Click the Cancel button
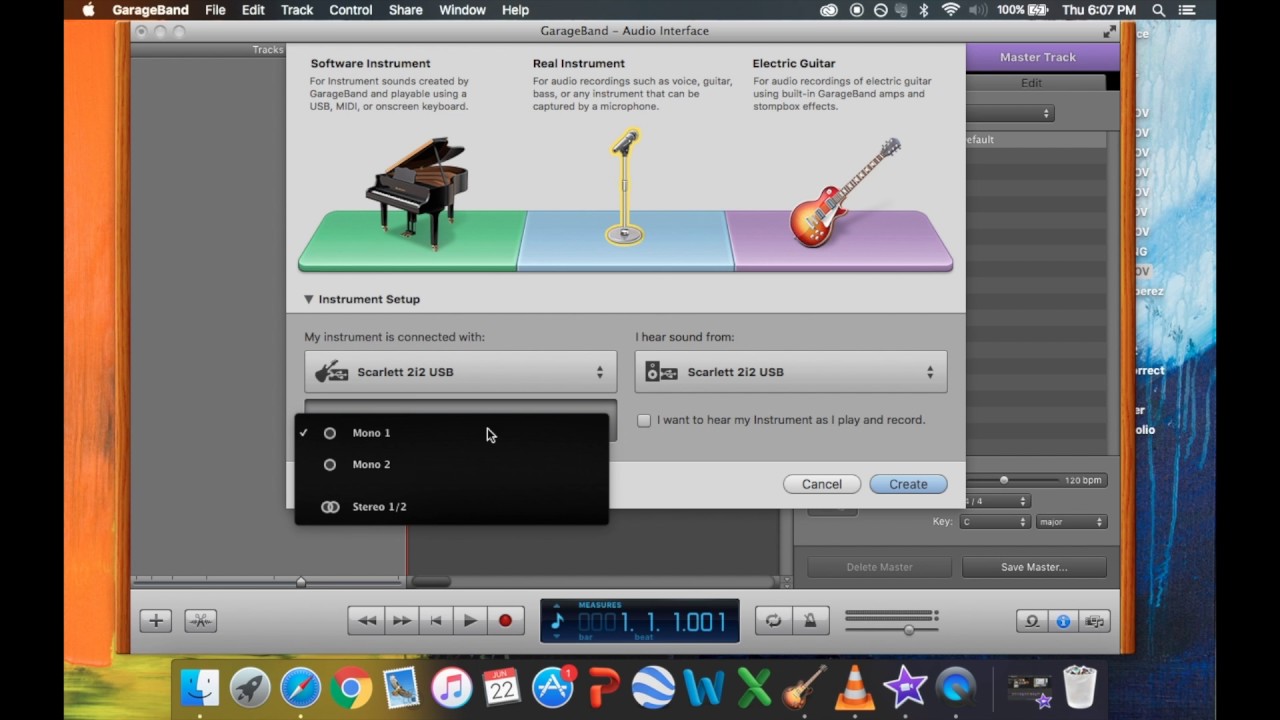Viewport: 1280px width, 720px height. (822, 484)
